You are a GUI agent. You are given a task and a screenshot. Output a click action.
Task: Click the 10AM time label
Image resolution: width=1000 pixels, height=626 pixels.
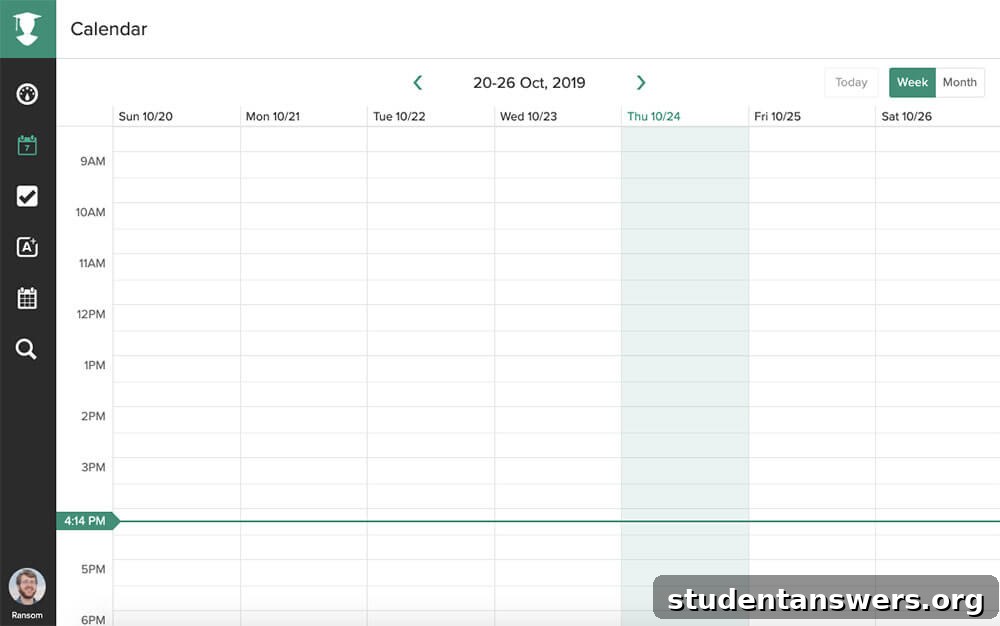click(x=91, y=212)
